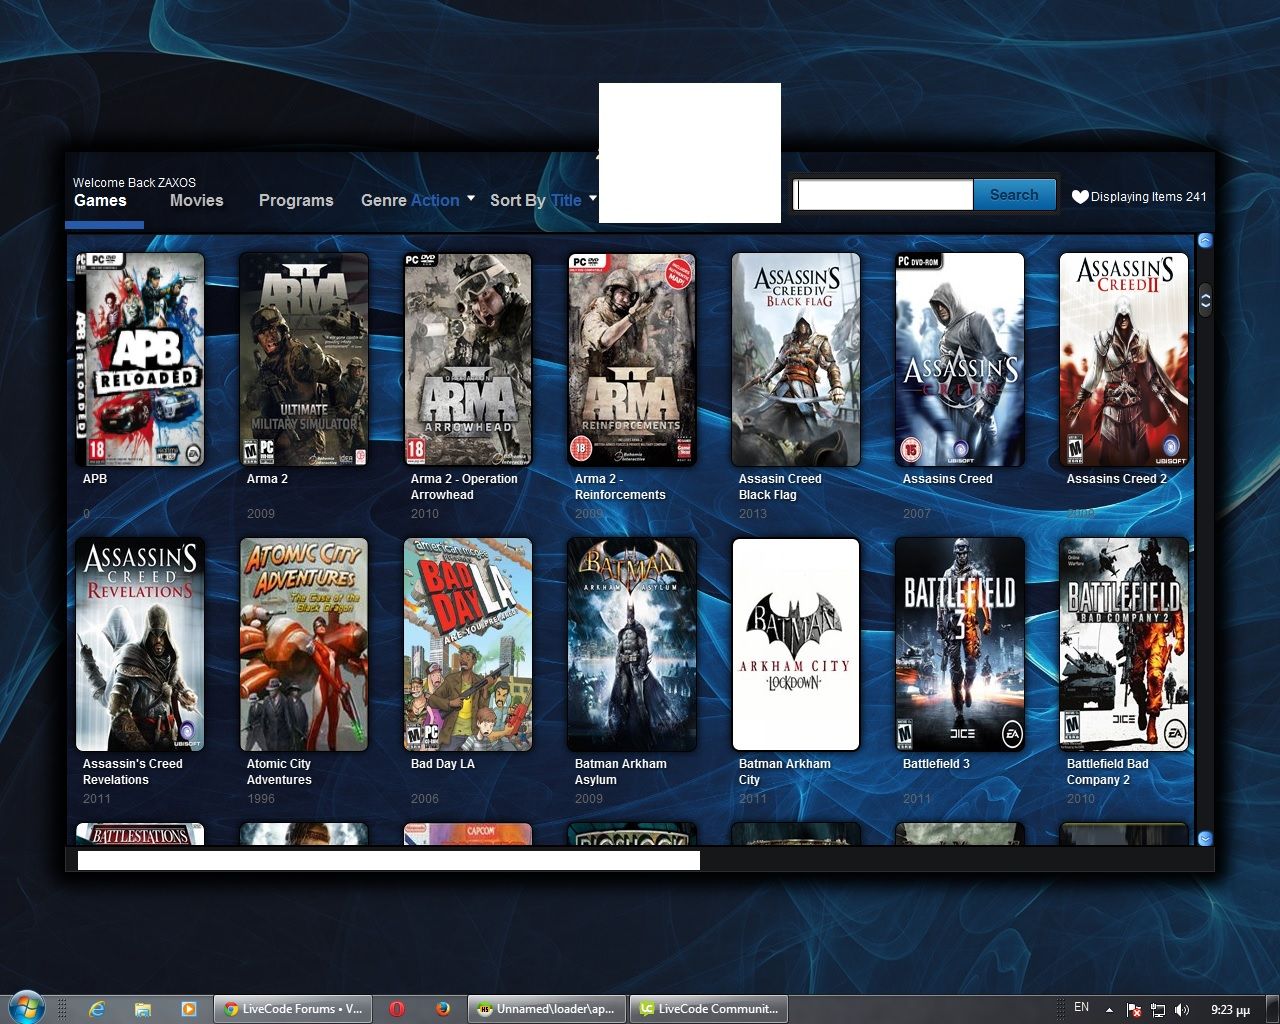Viewport: 1280px width, 1024px height.
Task: Open the volume speaker tray icon
Action: 1182,1009
